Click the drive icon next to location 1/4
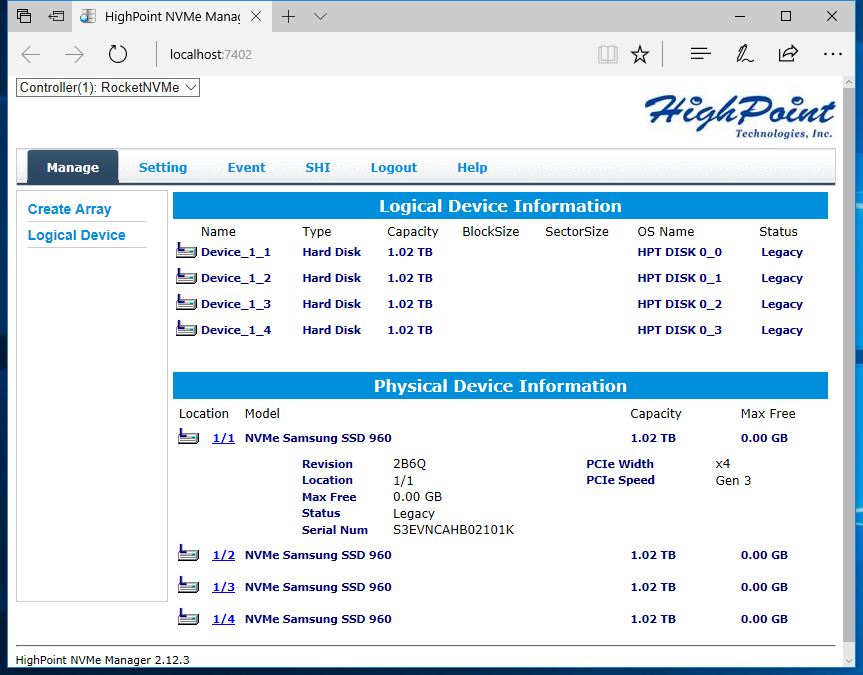863x675 pixels. click(188, 618)
